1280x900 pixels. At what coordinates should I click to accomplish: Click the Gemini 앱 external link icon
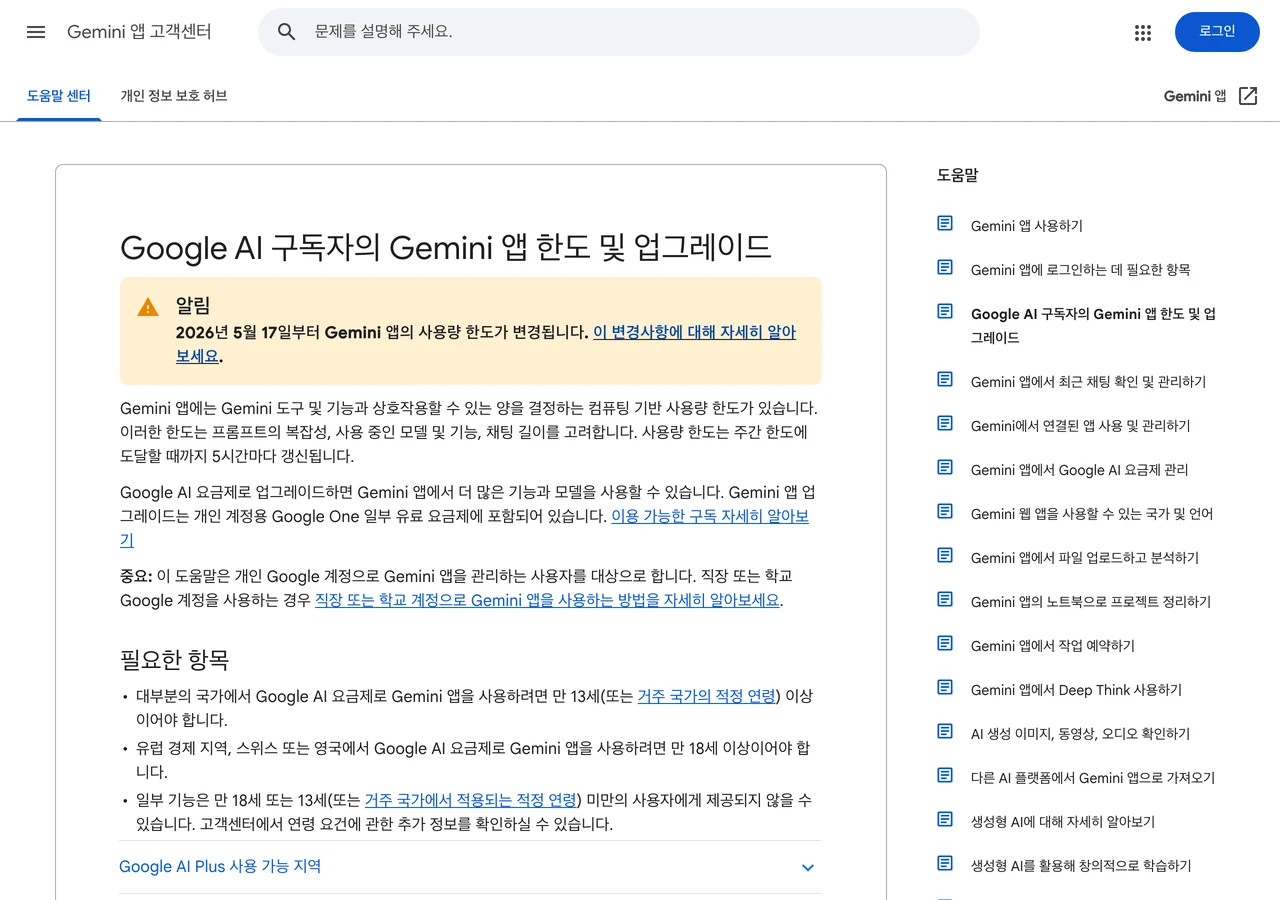(1248, 96)
